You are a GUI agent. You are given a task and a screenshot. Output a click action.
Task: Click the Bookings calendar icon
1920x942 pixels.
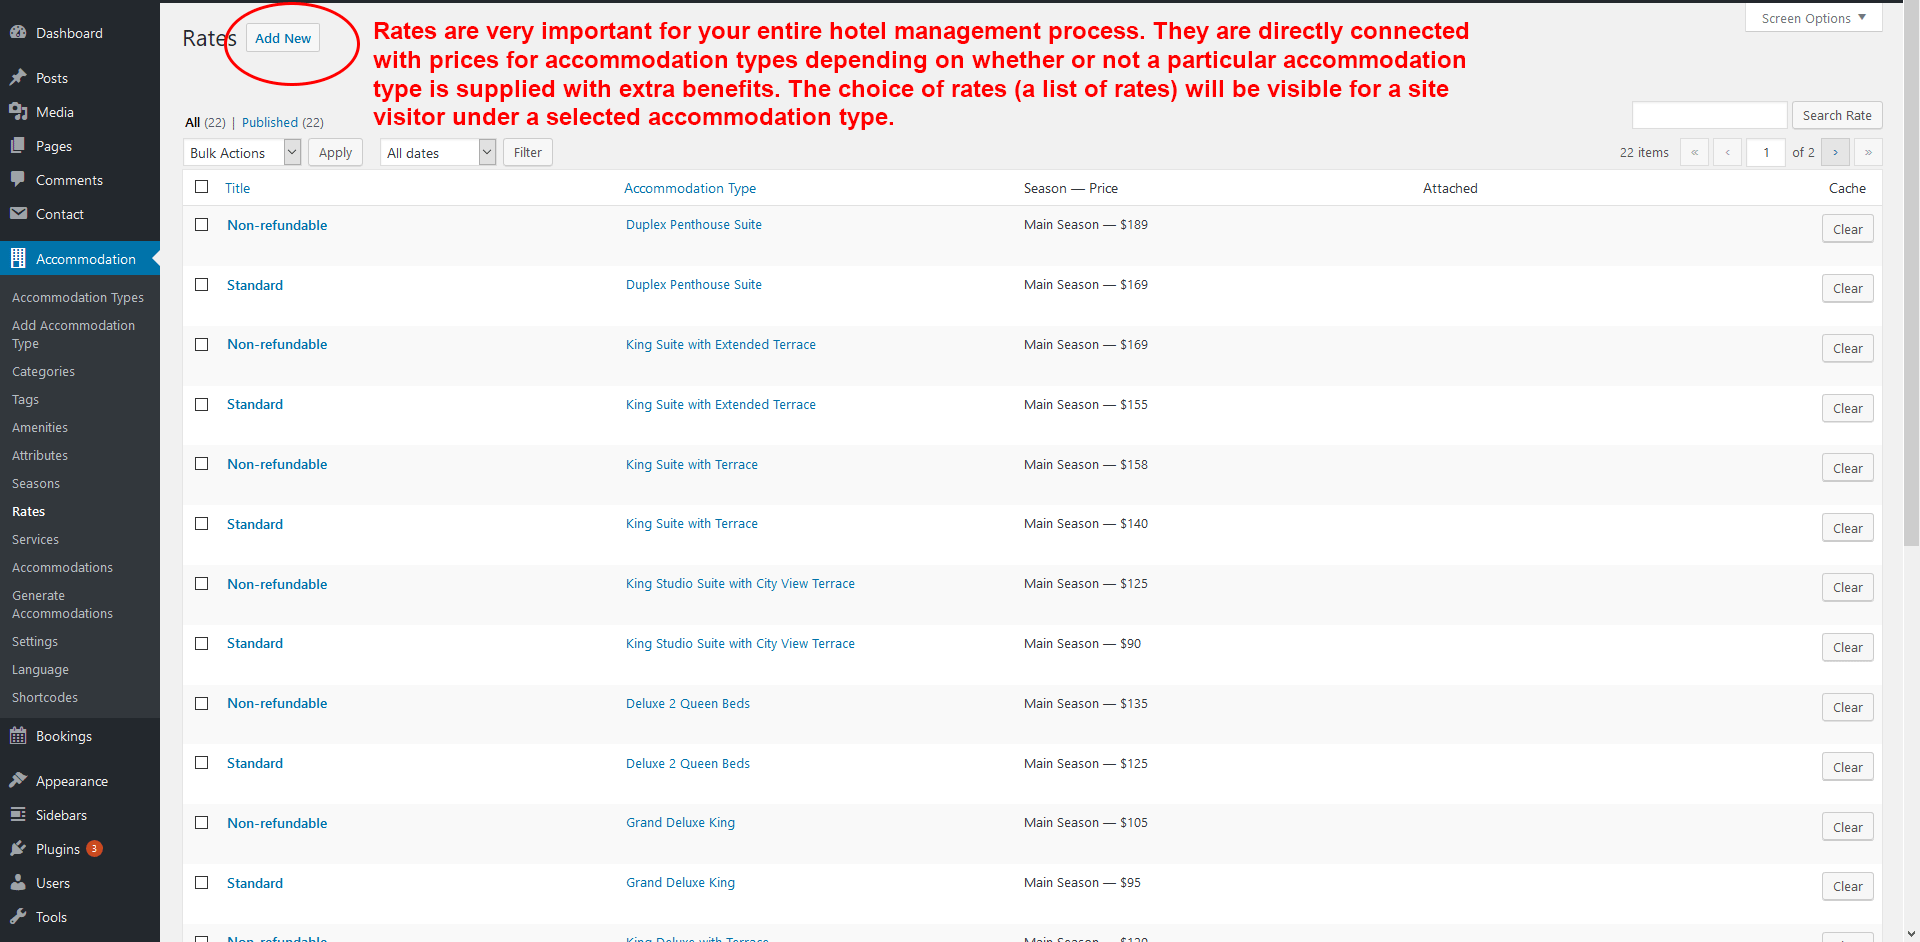pyautogui.click(x=18, y=736)
